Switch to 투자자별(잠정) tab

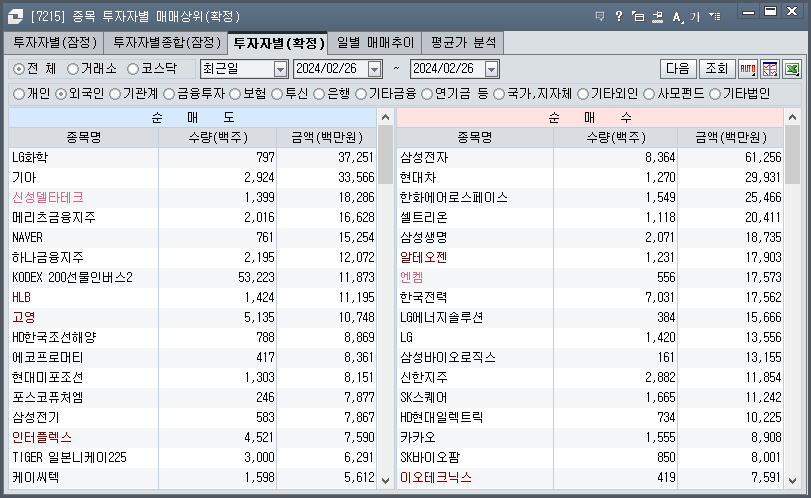point(55,42)
